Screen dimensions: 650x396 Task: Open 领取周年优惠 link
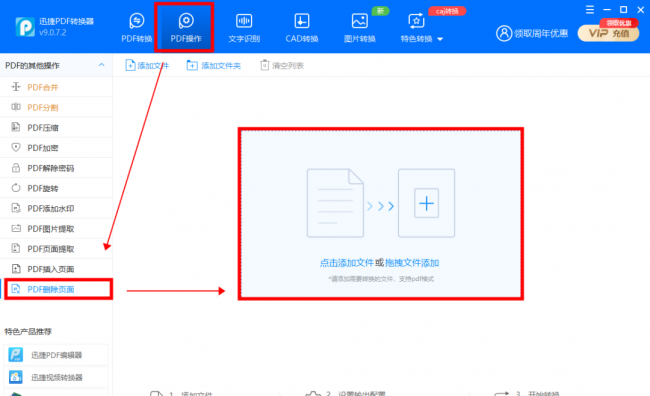coord(541,34)
